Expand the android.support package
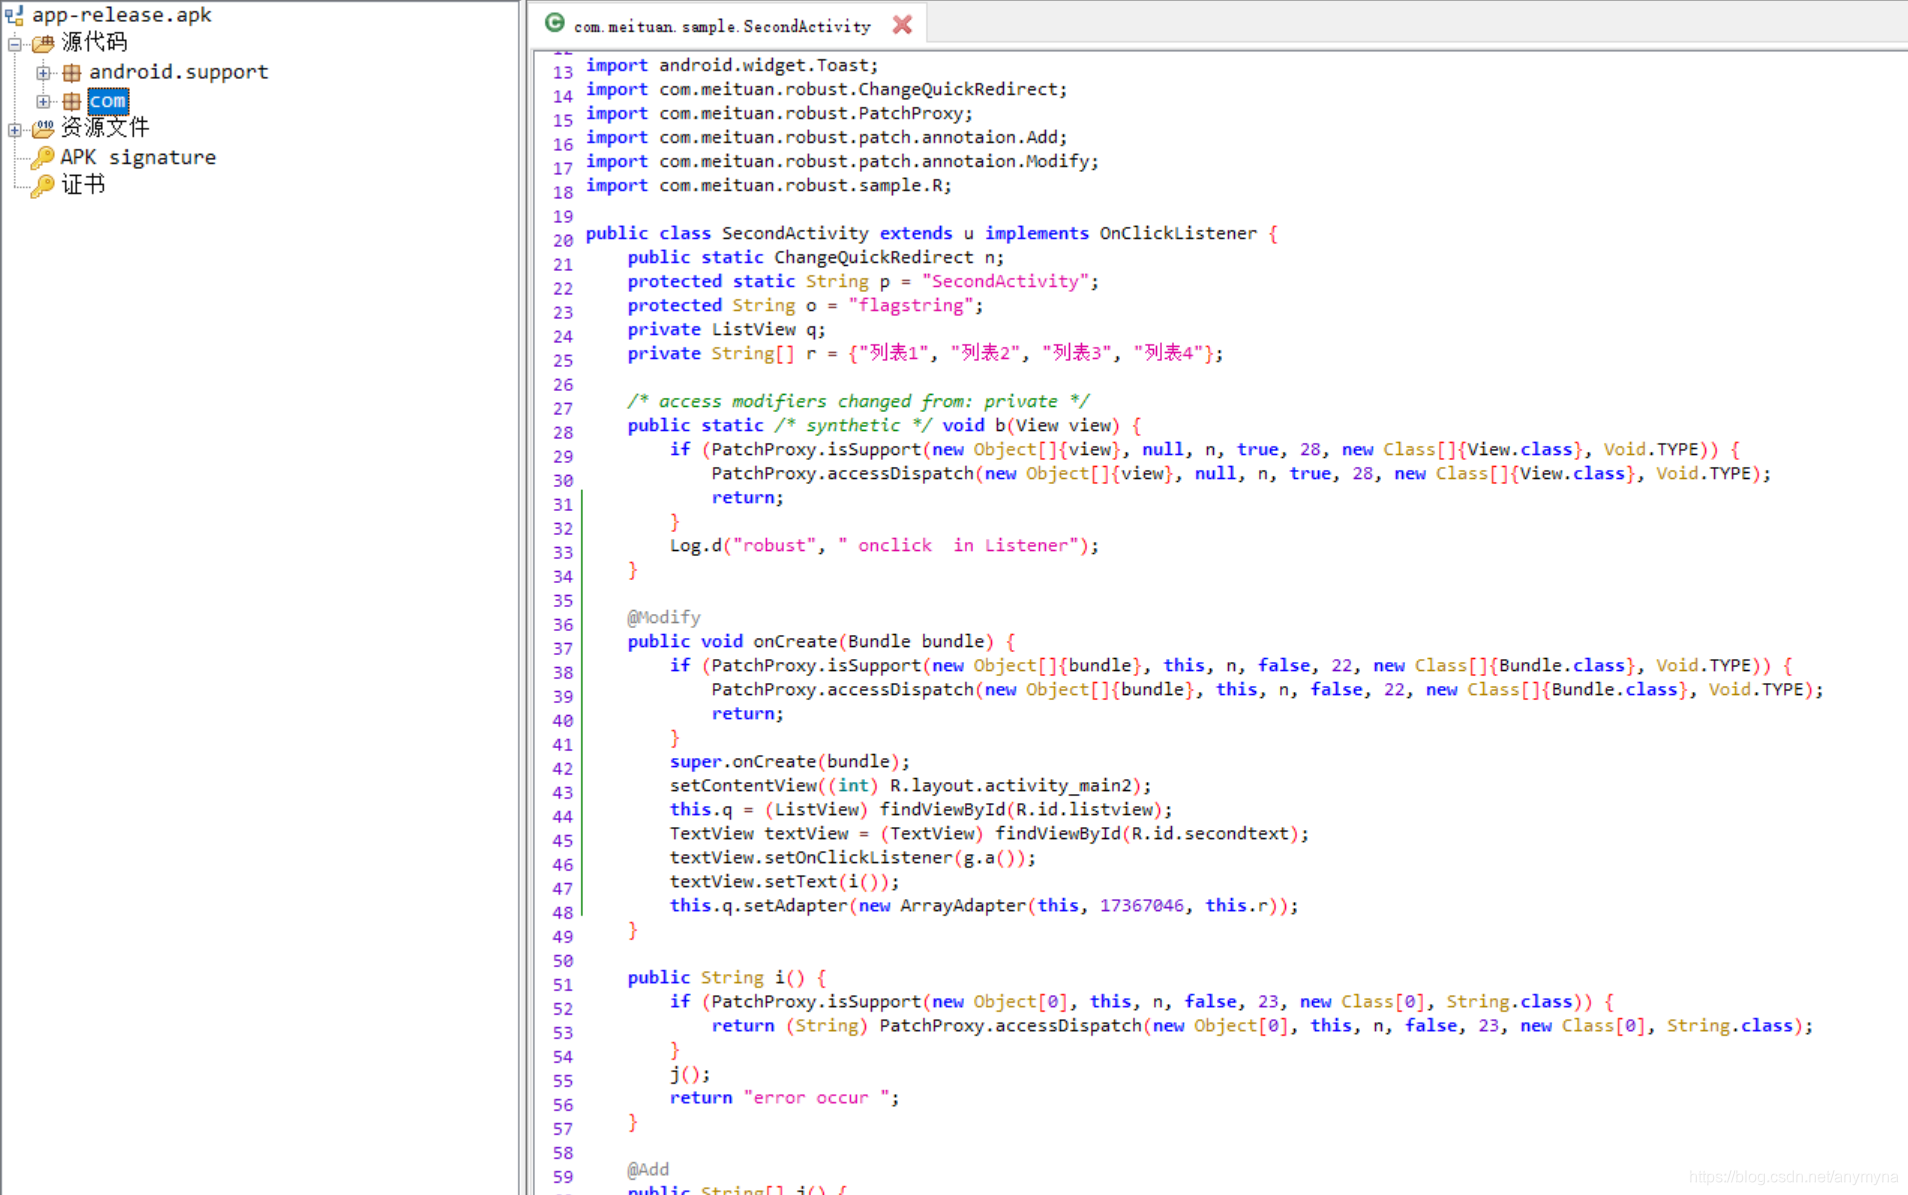The image size is (1908, 1195). click(x=43, y=72)
